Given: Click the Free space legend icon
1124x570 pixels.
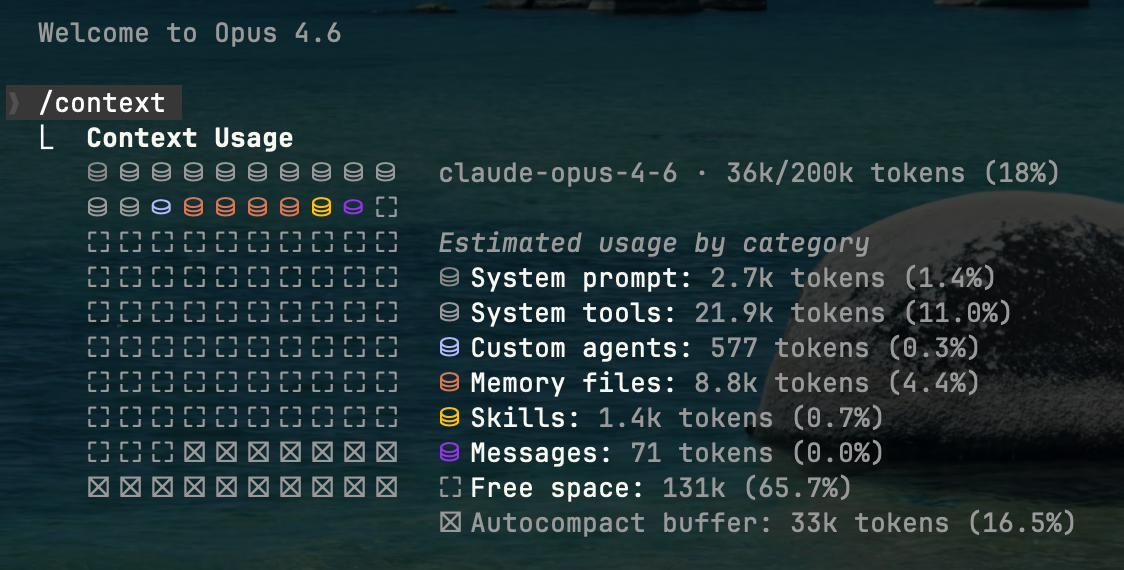Looking at the screenshot, I should [450, 488].
